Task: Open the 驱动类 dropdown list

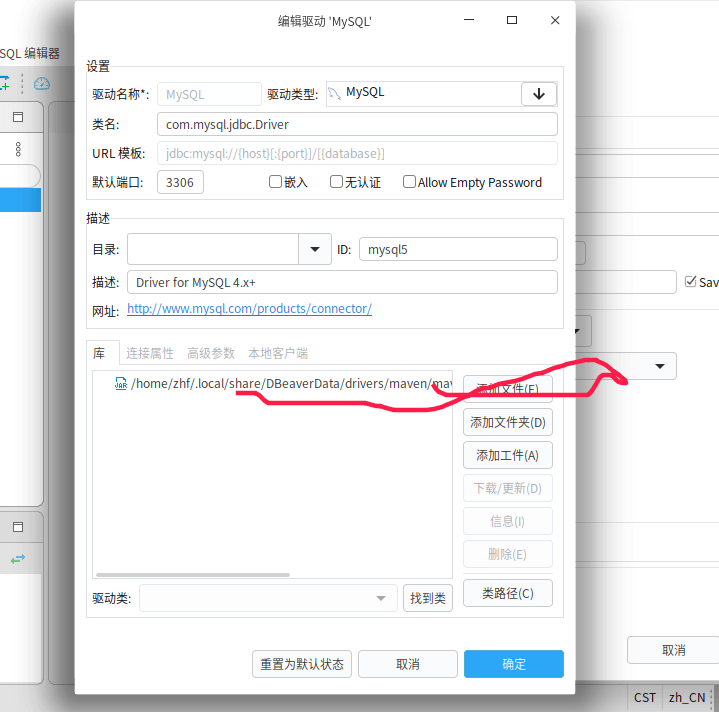Action: click(380, 598)
